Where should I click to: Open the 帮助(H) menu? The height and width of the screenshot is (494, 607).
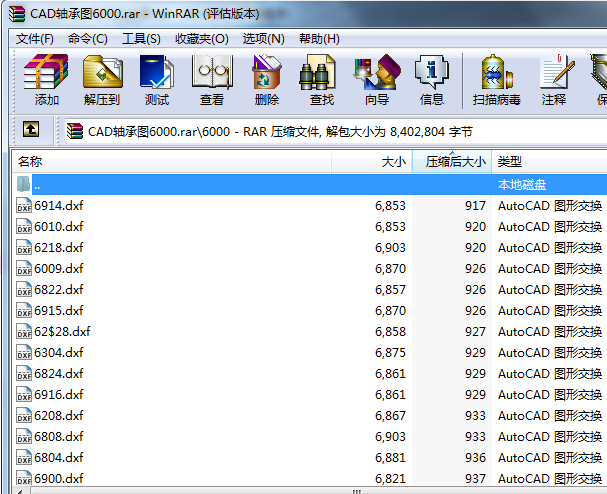[319, 39]
